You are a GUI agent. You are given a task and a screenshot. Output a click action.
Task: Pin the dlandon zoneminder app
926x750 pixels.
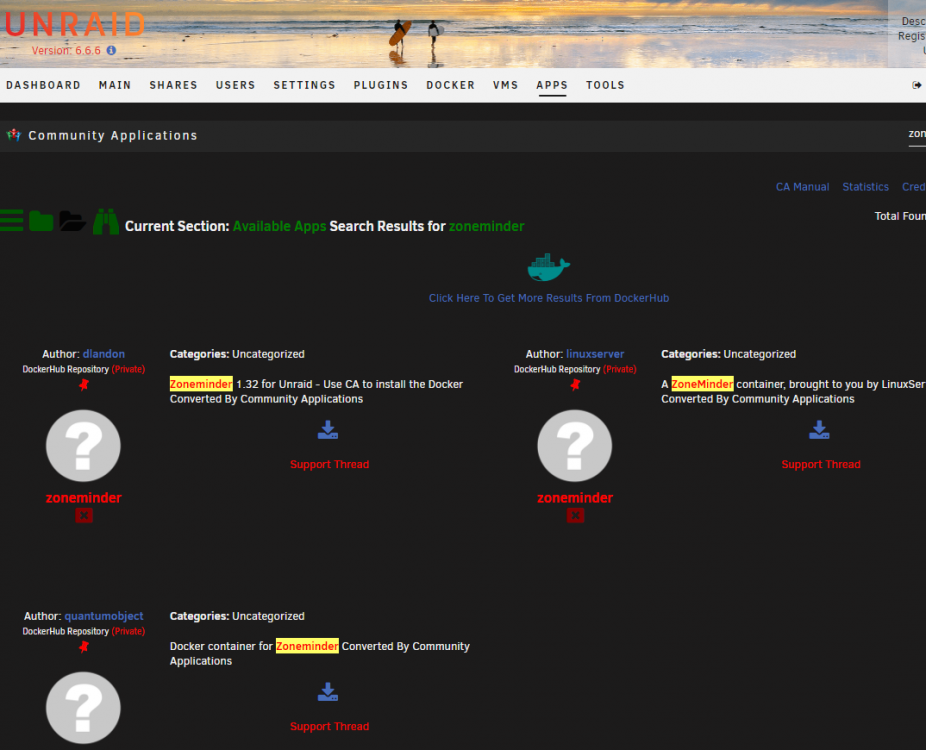[x=83, y=384]
